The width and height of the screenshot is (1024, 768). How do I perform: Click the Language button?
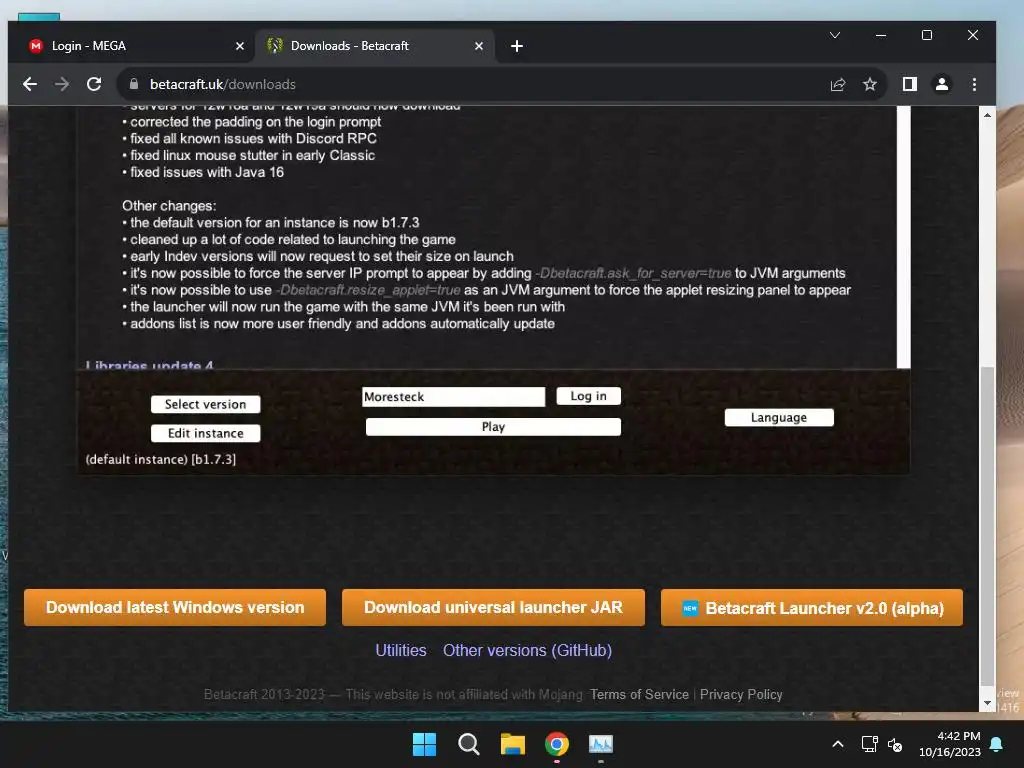(778, 417)
